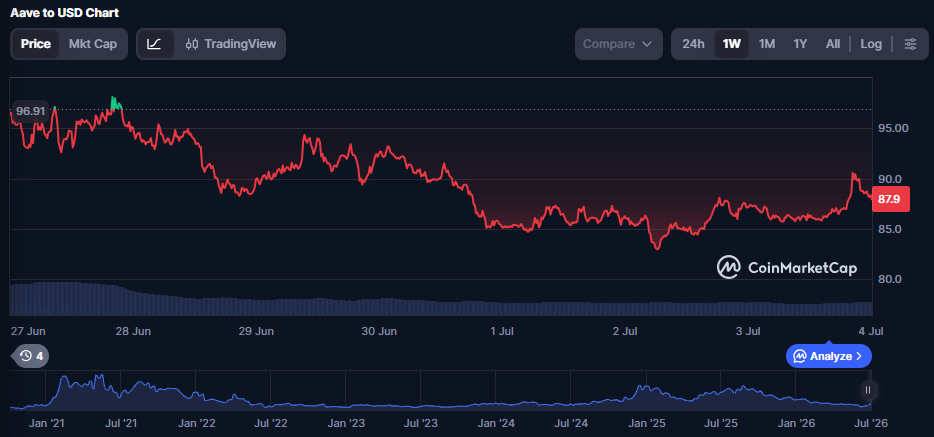Click the 30 Jun date label

click(x=379, y=331)
